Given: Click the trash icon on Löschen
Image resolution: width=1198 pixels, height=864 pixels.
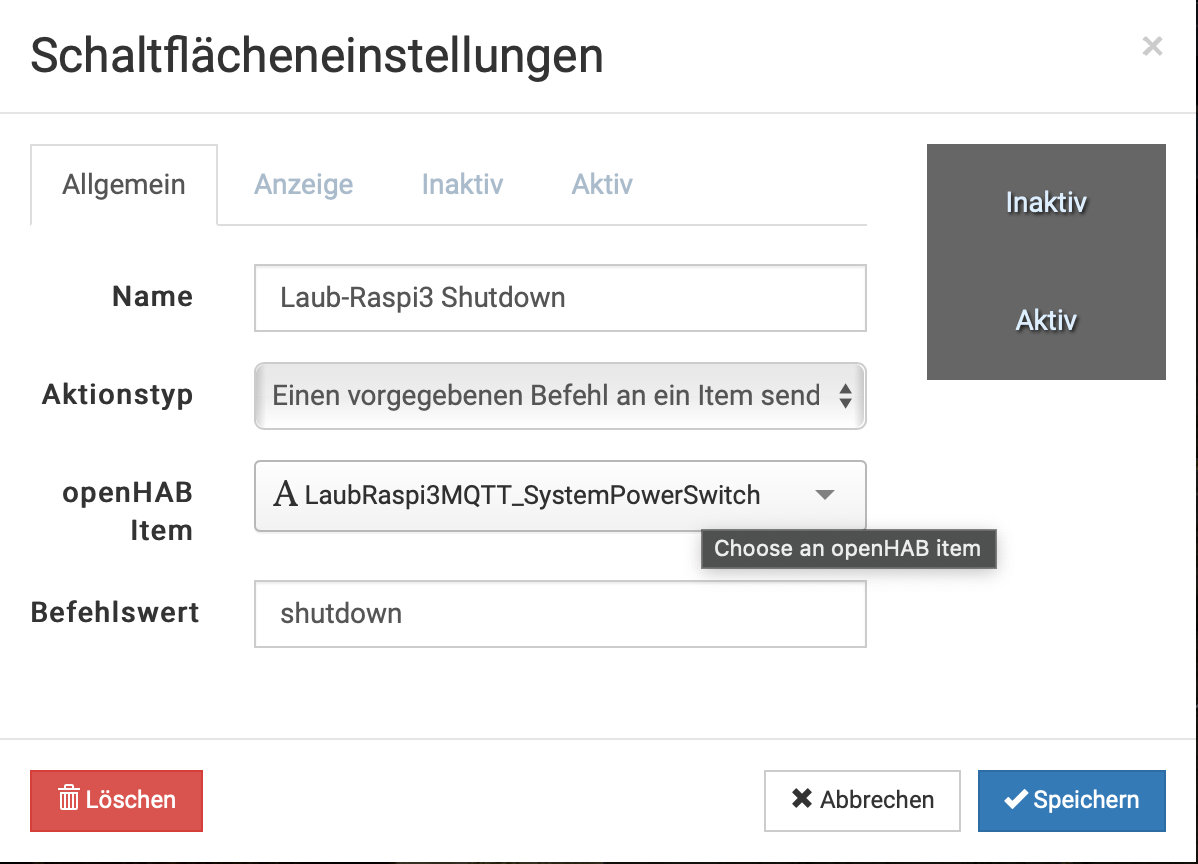Looking at the screenshot, I should (x=69, y=800).
